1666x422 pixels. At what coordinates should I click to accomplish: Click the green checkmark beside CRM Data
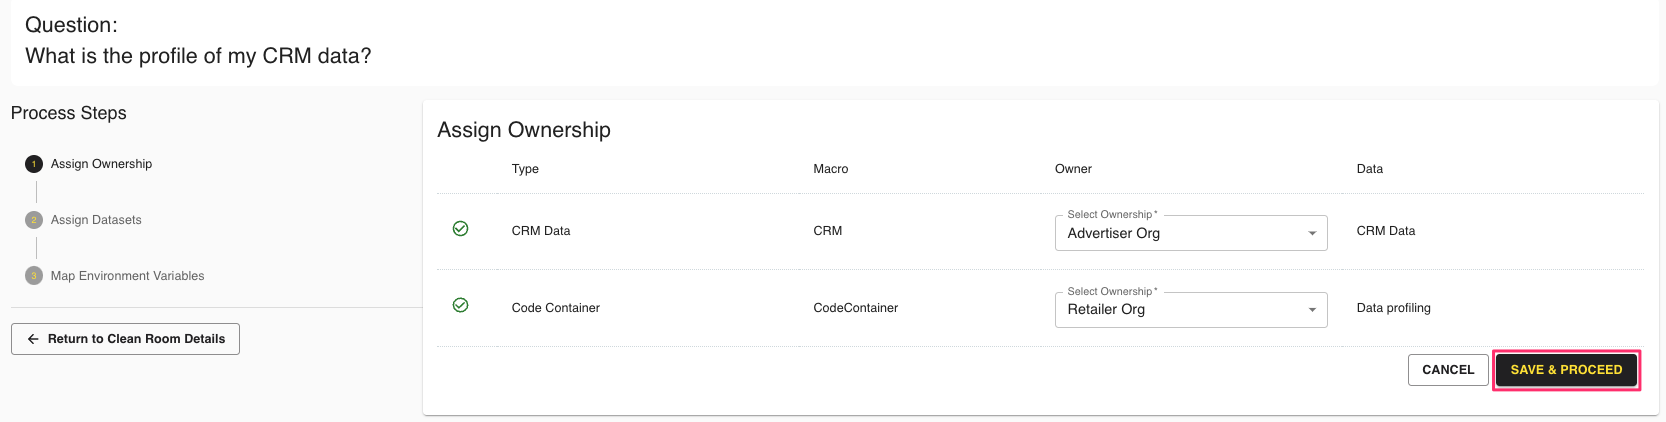tap(460, 229)
